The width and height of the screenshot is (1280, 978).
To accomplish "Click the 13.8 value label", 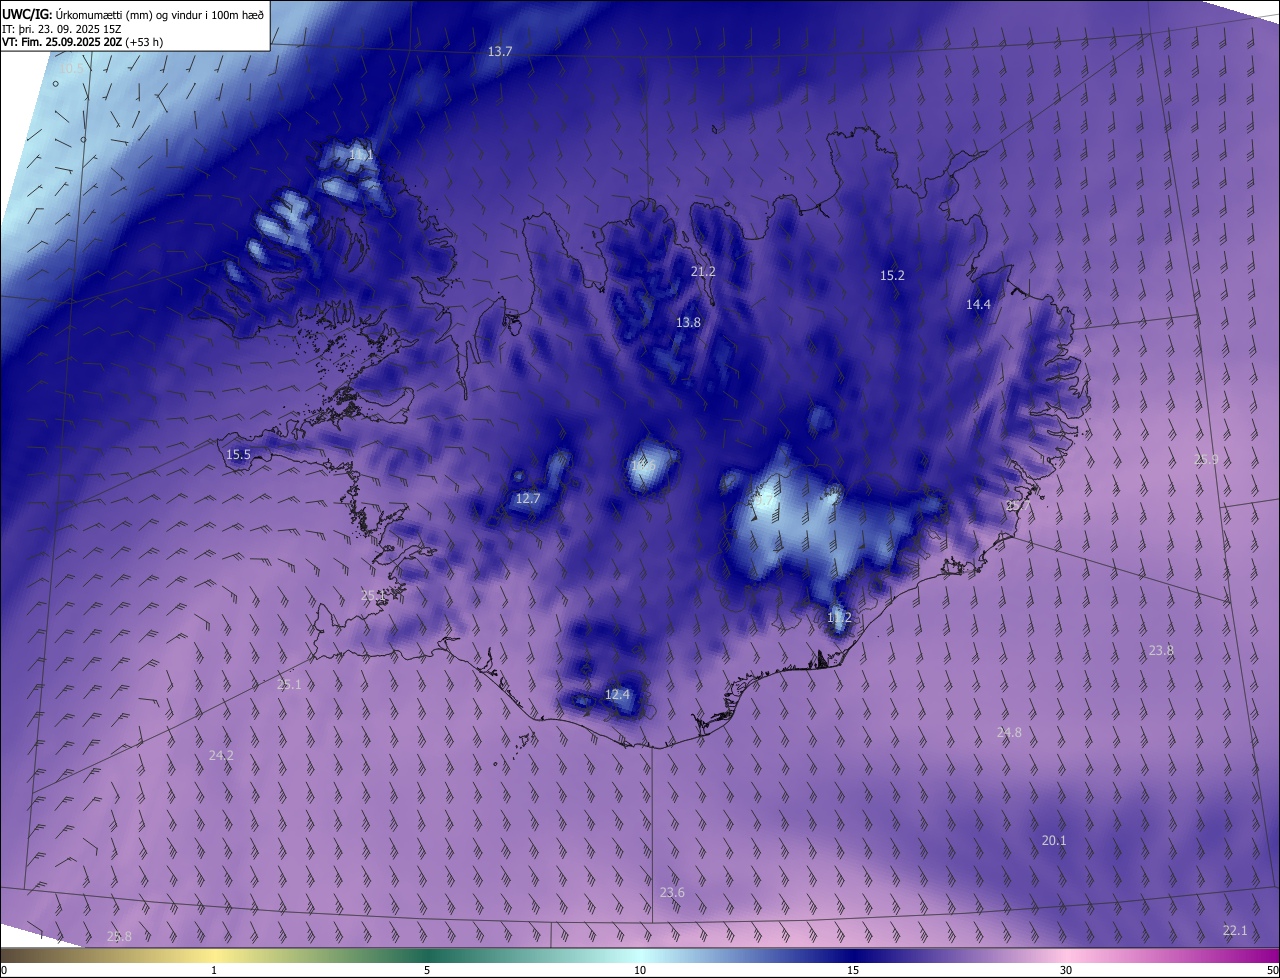I will coord(688,322).
